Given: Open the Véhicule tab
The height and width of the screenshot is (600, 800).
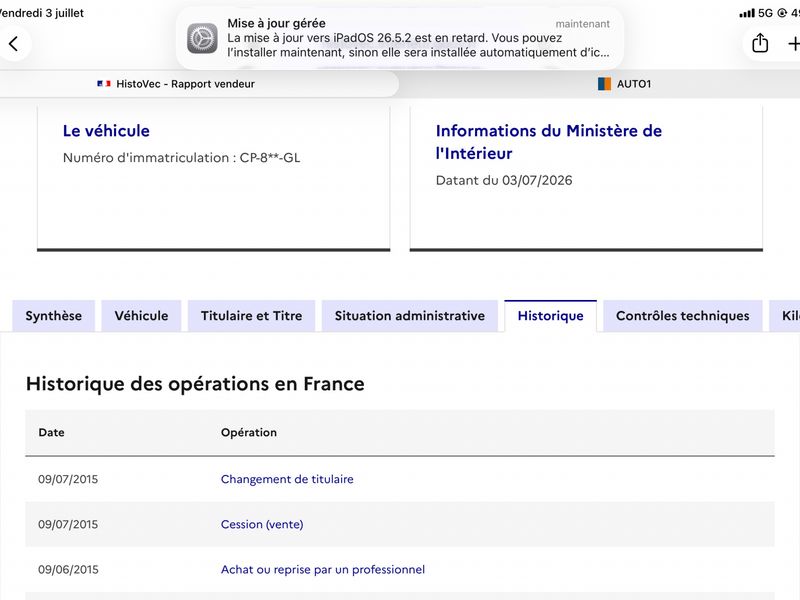Looking at the screenshot, I should (x=141, y=316).
